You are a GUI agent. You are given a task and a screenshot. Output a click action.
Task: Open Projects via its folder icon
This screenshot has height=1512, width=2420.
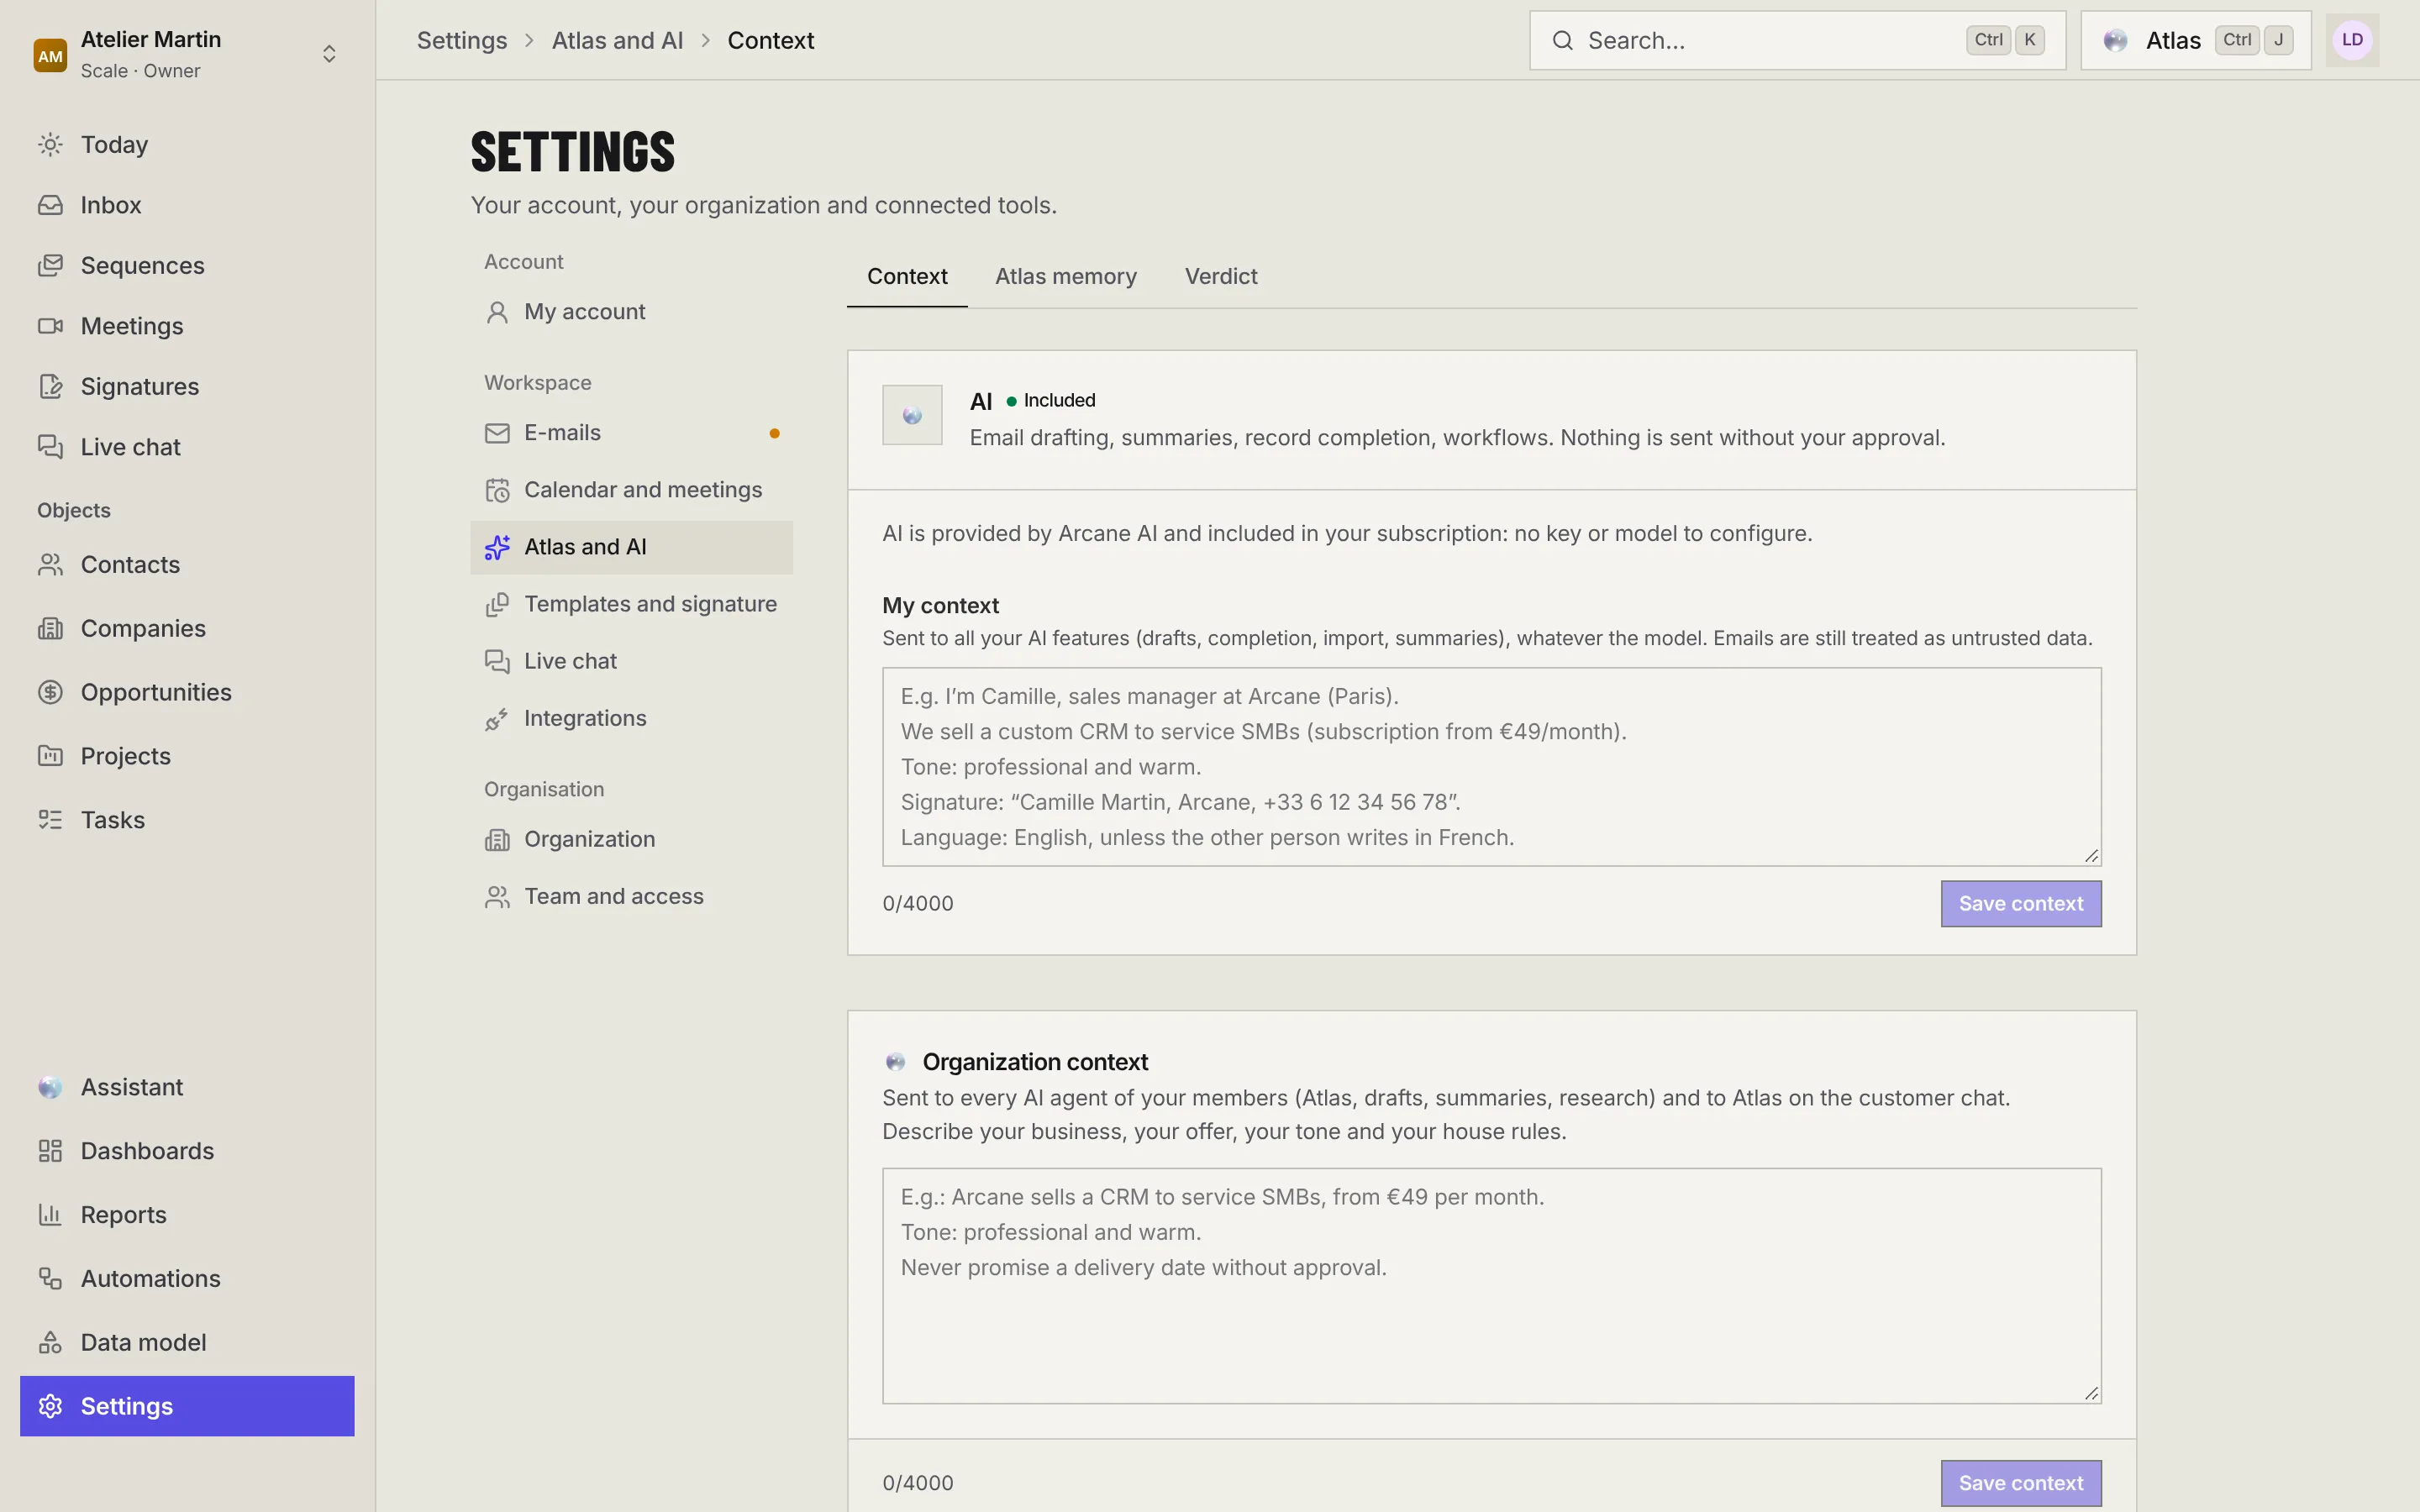(50, 756)
